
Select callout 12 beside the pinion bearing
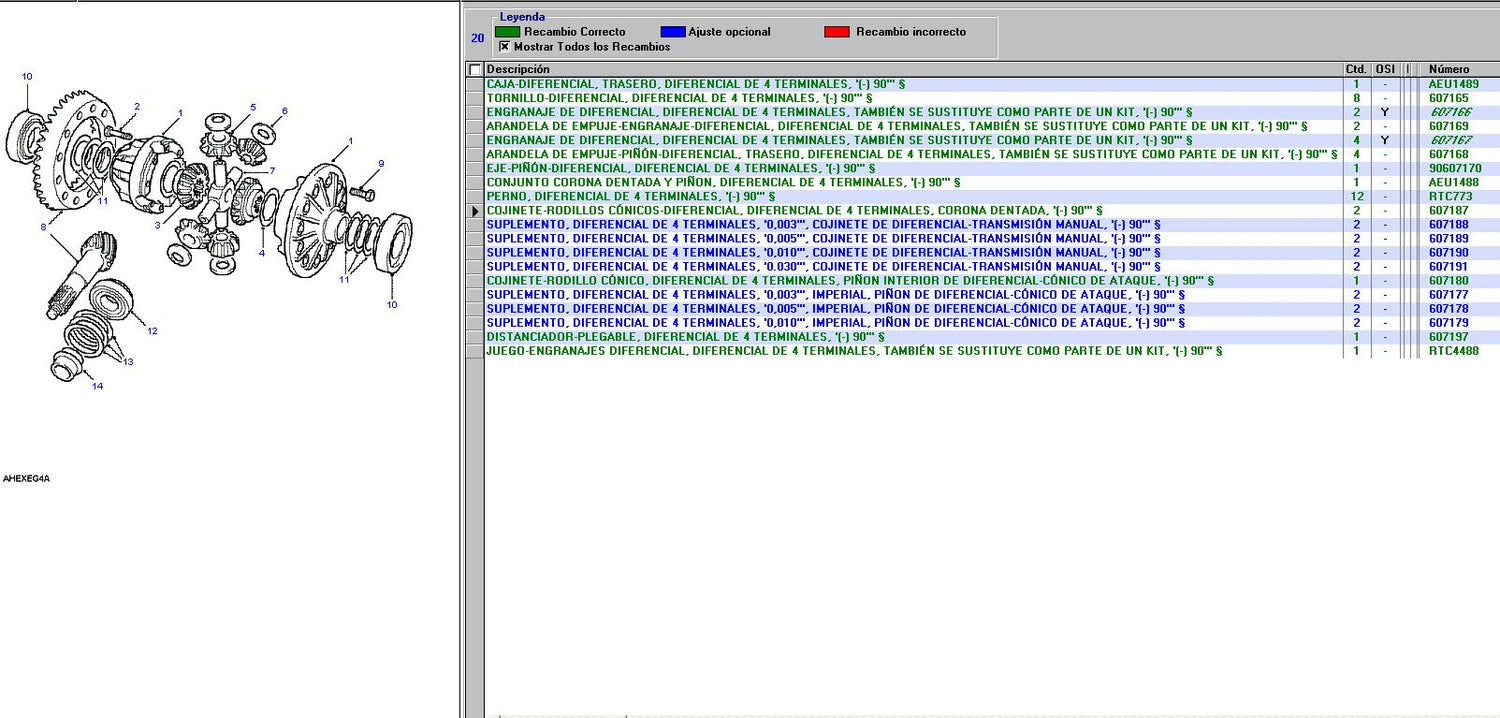(x=152, y=331)
